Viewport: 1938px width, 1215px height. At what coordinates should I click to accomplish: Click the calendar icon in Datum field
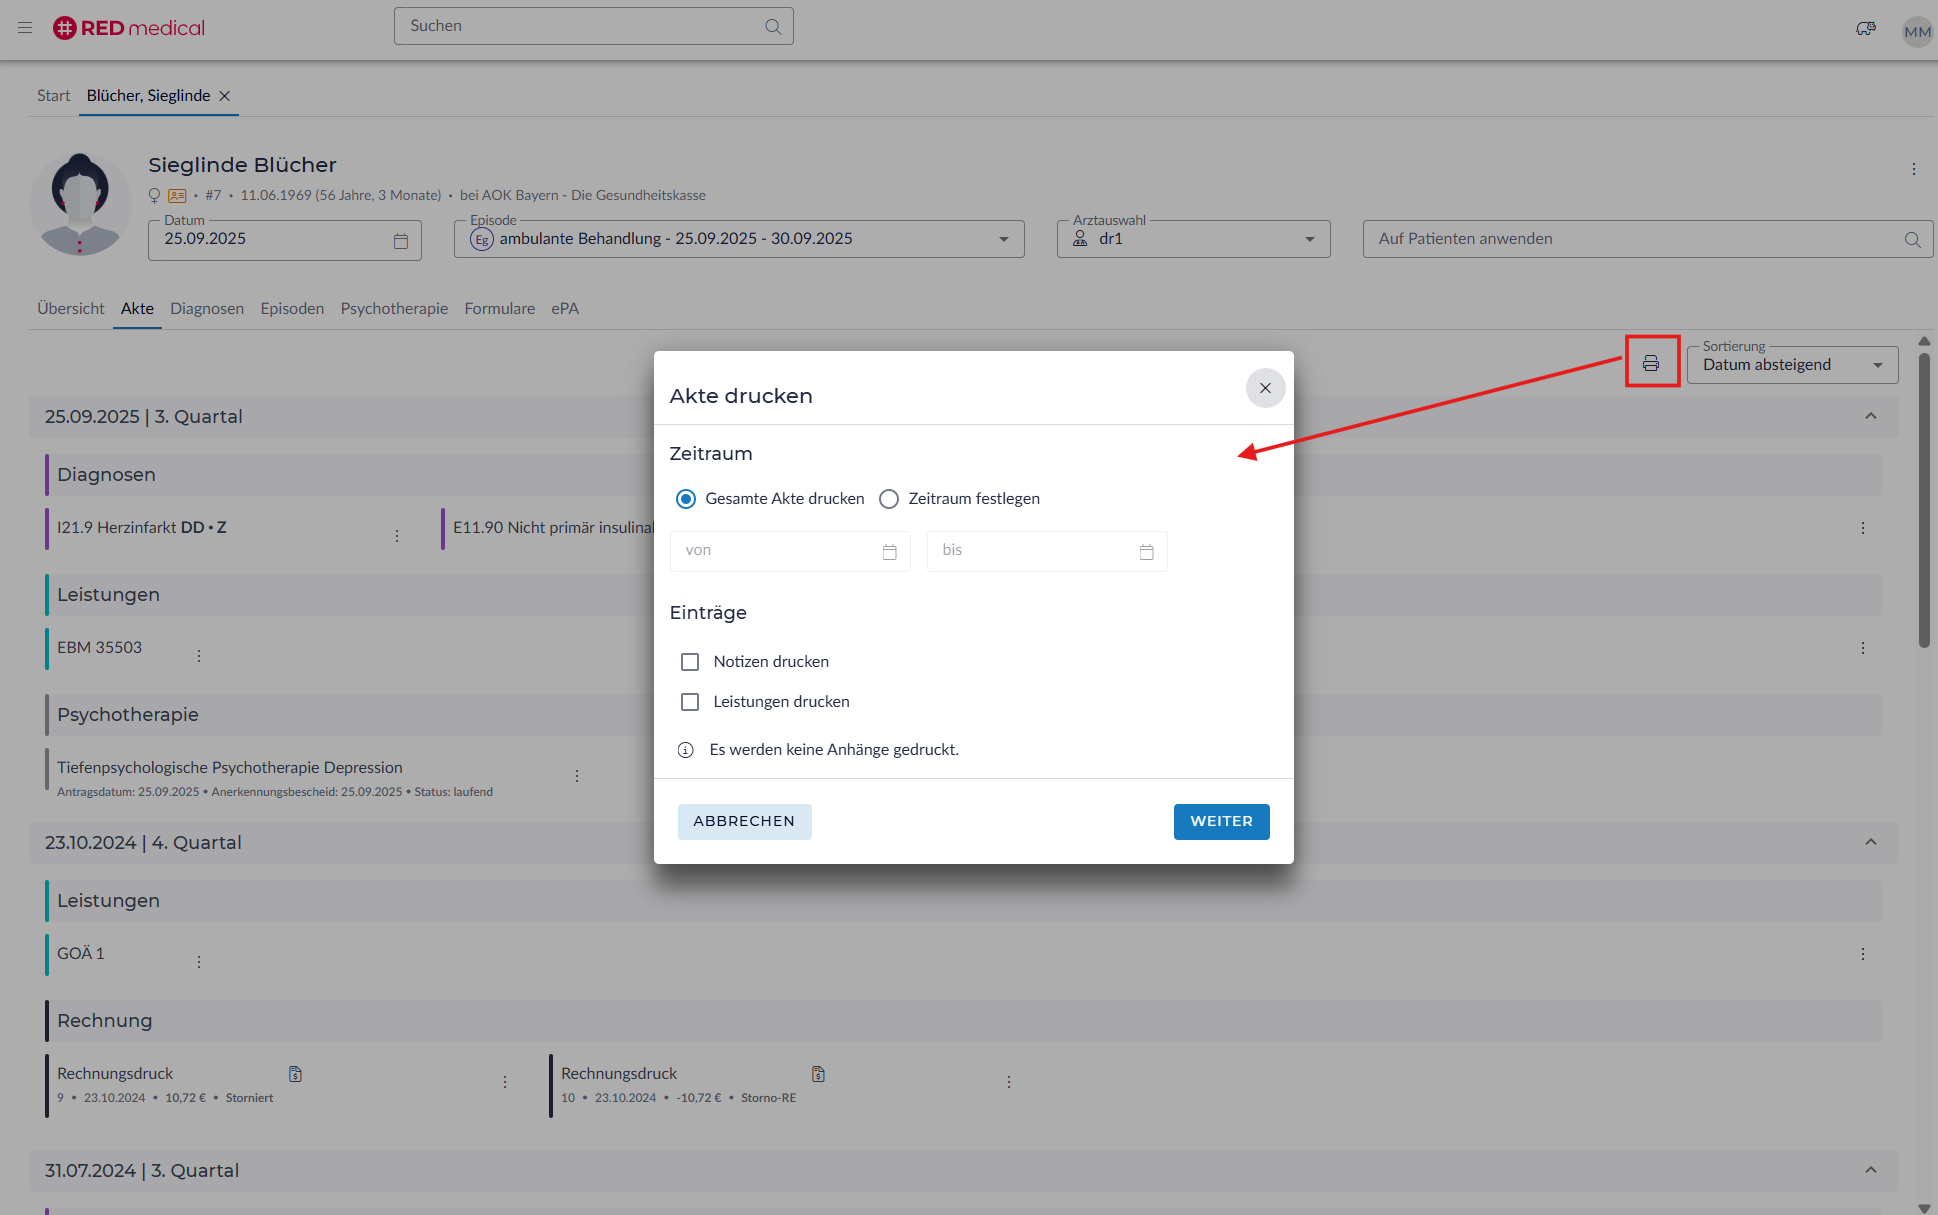coord(401,241)
